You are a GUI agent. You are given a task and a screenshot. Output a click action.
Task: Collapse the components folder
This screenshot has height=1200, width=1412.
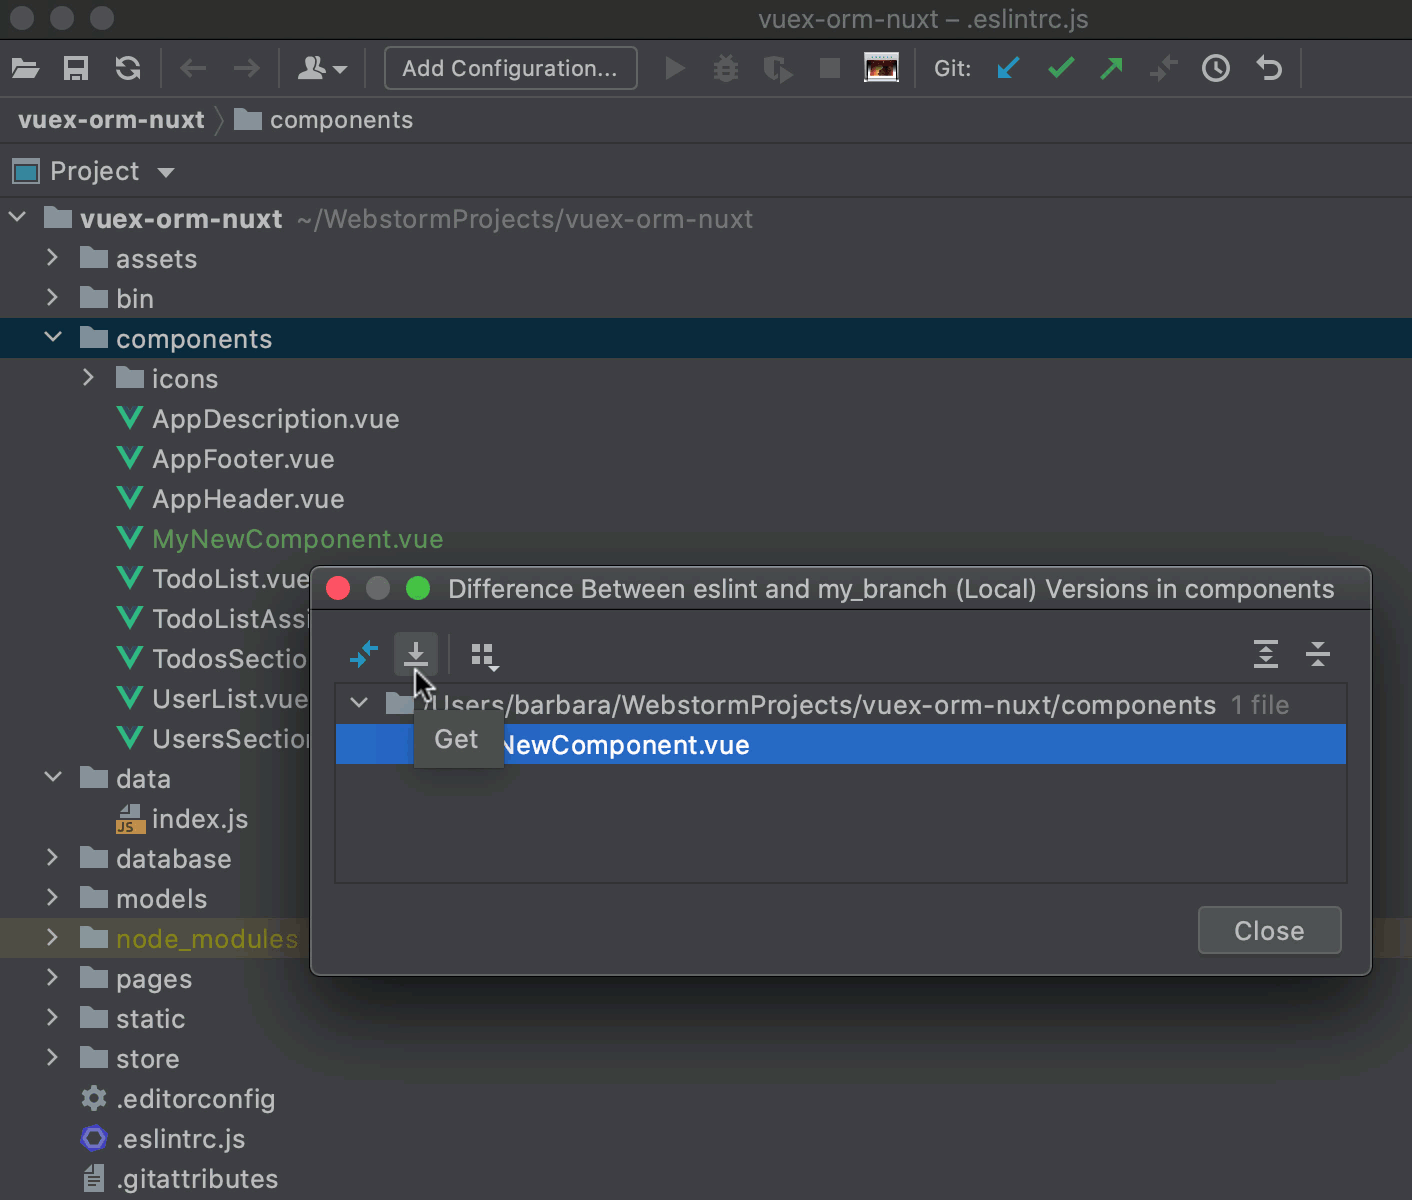[x=53, y=338]
